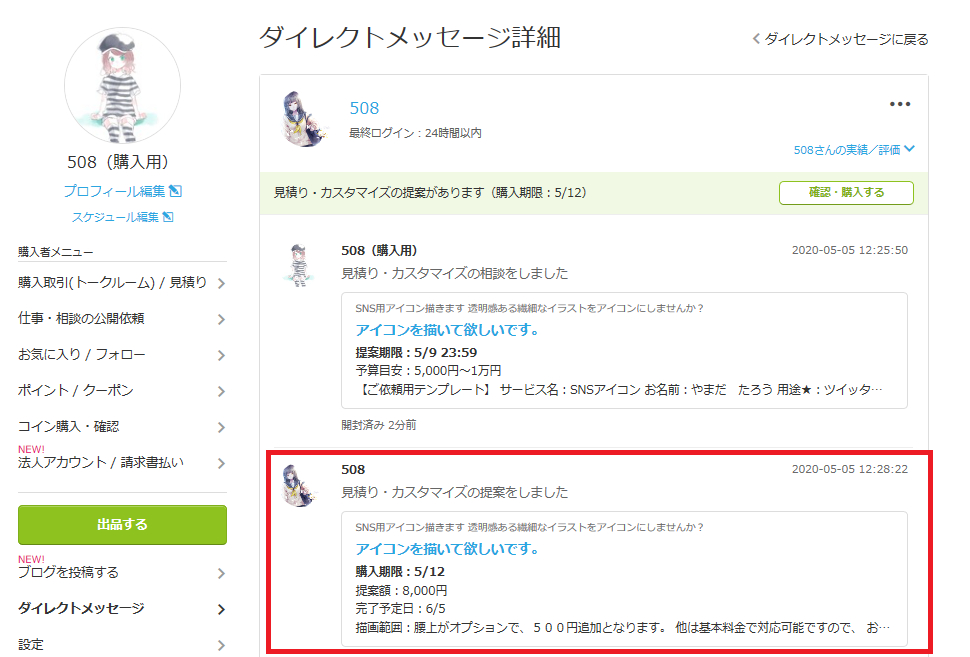This screenshot has width=970, height=657.
Task: Click 508's avatar in the conversation header
Action: [303, 119]
